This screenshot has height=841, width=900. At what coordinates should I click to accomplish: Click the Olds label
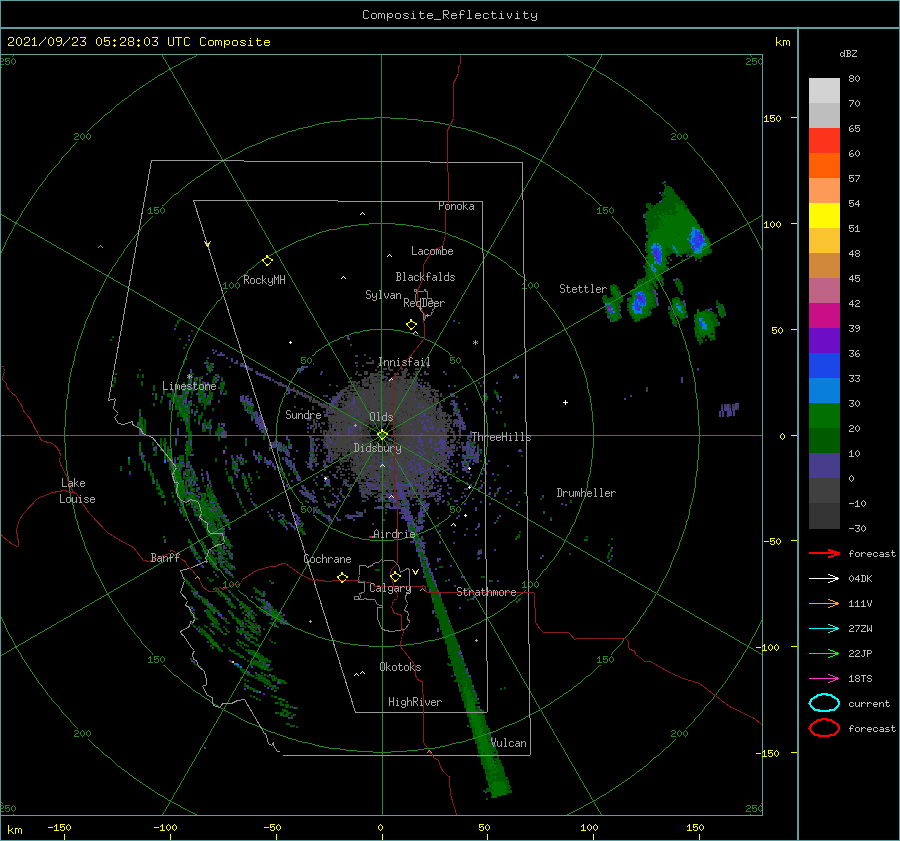tap(381, 417)
